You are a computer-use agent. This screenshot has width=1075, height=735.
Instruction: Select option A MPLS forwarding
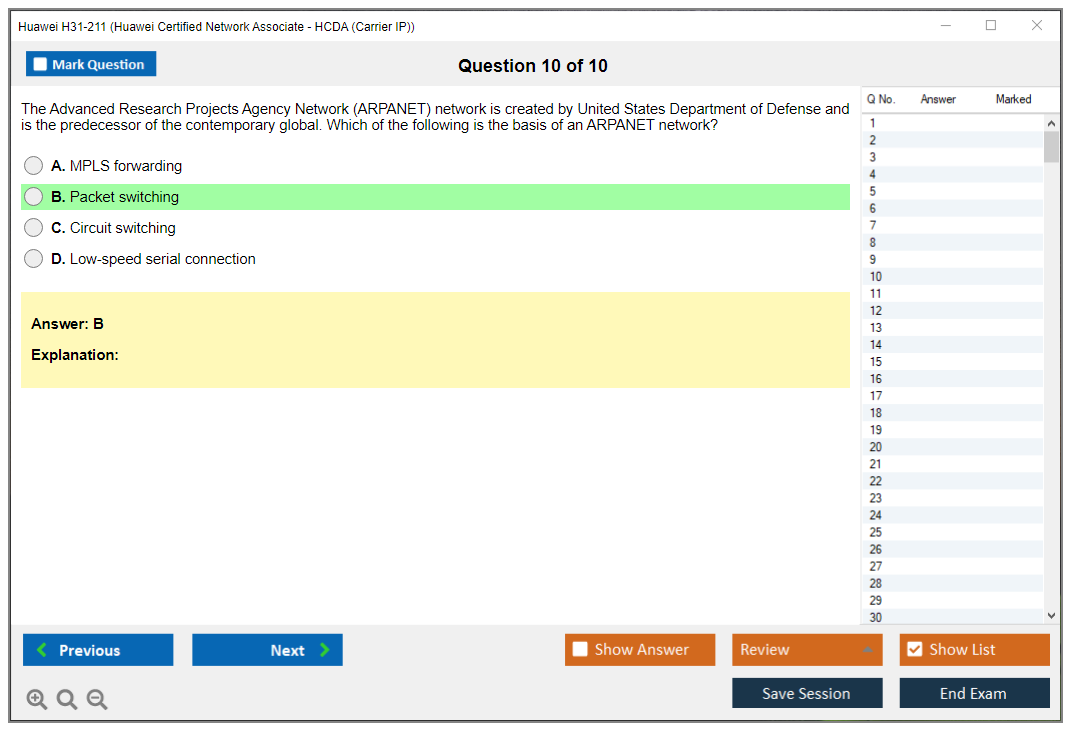click(x=34, y=166)
